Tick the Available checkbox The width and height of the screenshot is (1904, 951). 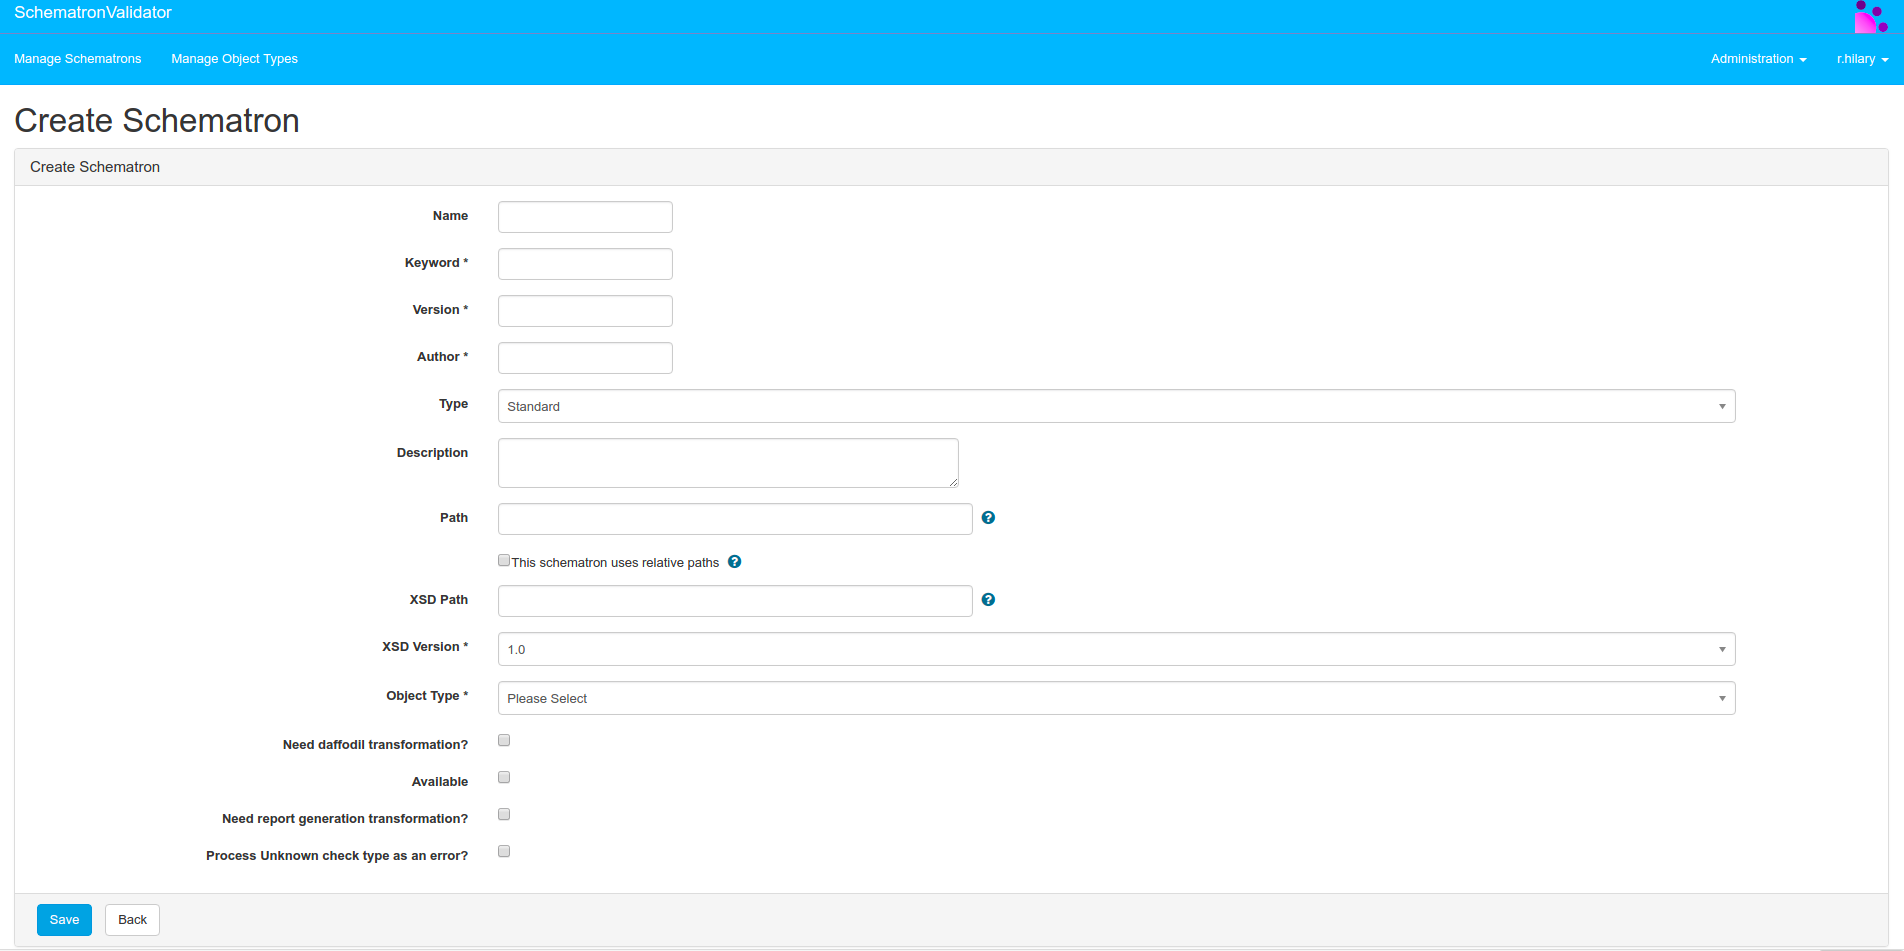point(504,778)
